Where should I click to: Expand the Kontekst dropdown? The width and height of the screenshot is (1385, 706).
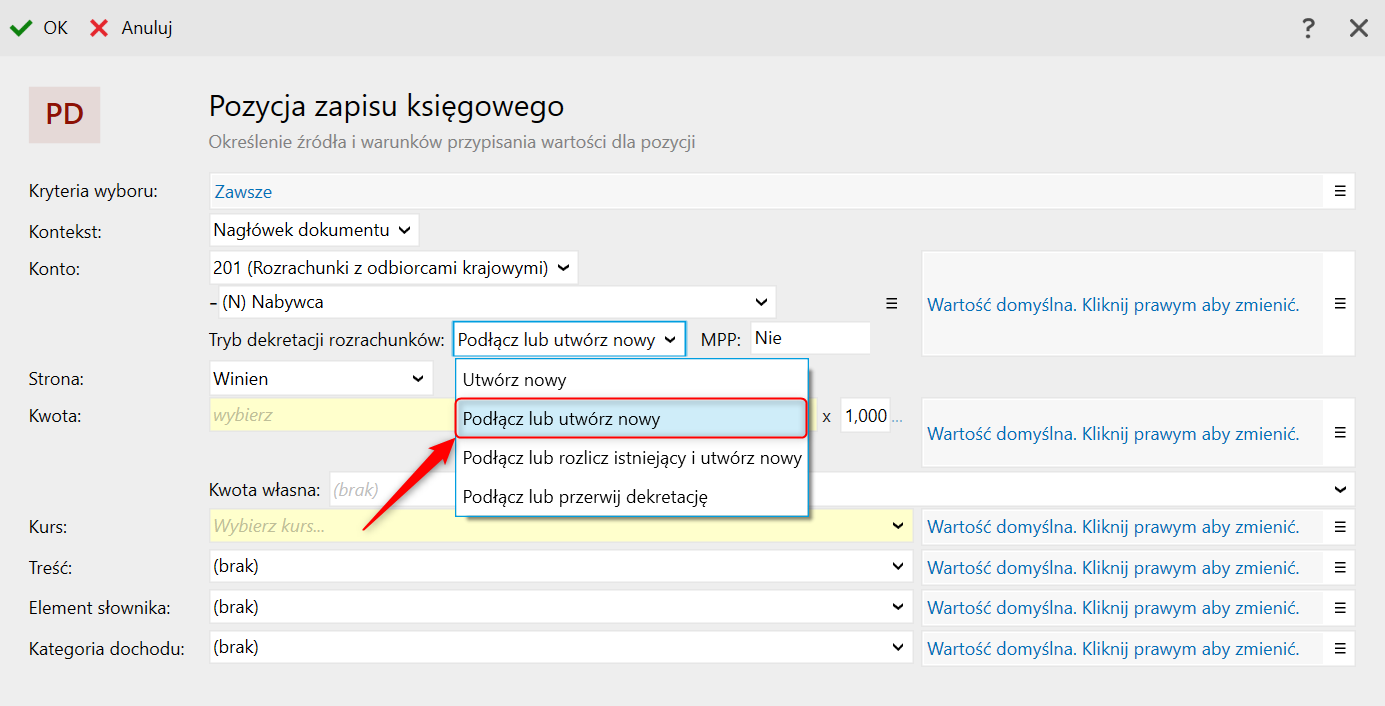314,230
